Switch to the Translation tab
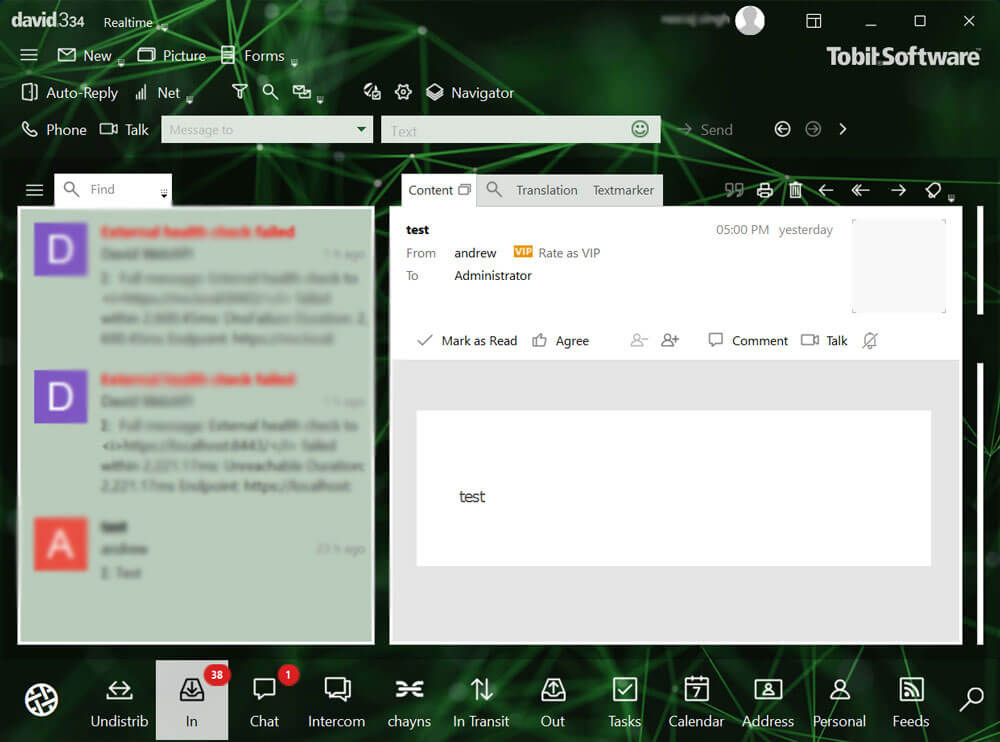This screenshot has width=1000, height=742. pyautogui.click(x=546, y=190)
